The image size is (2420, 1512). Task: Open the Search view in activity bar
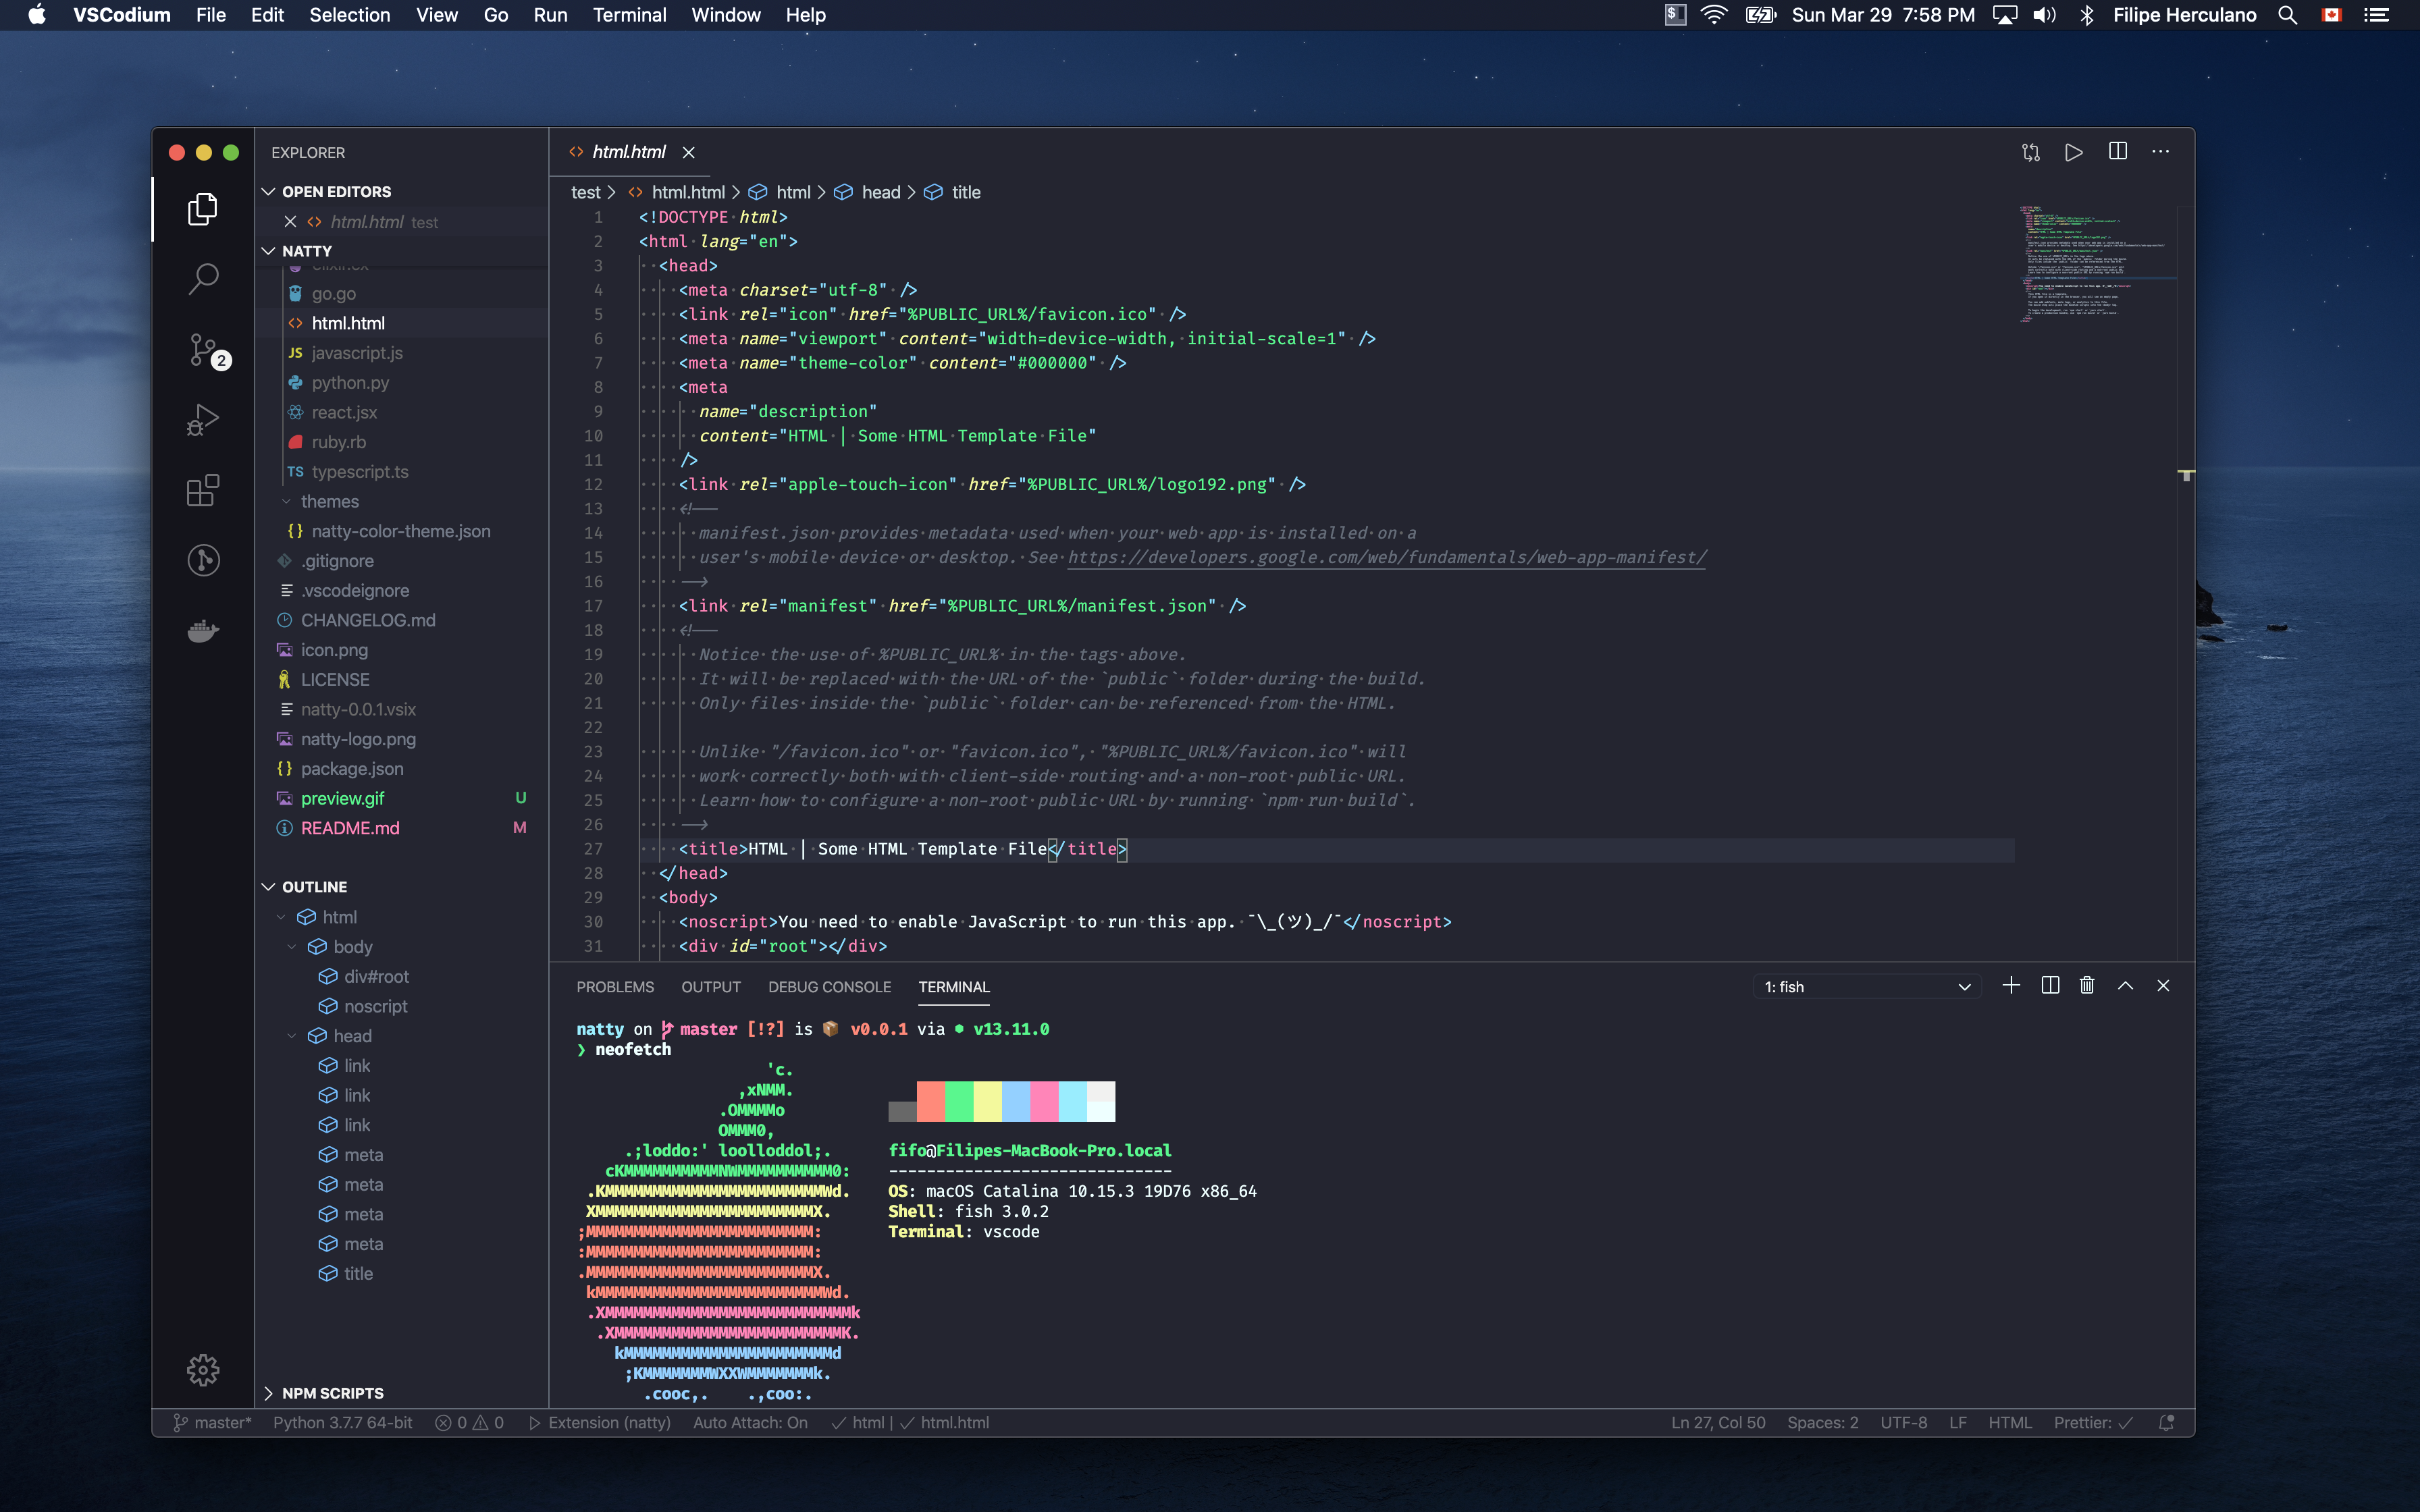click(203, 279)
